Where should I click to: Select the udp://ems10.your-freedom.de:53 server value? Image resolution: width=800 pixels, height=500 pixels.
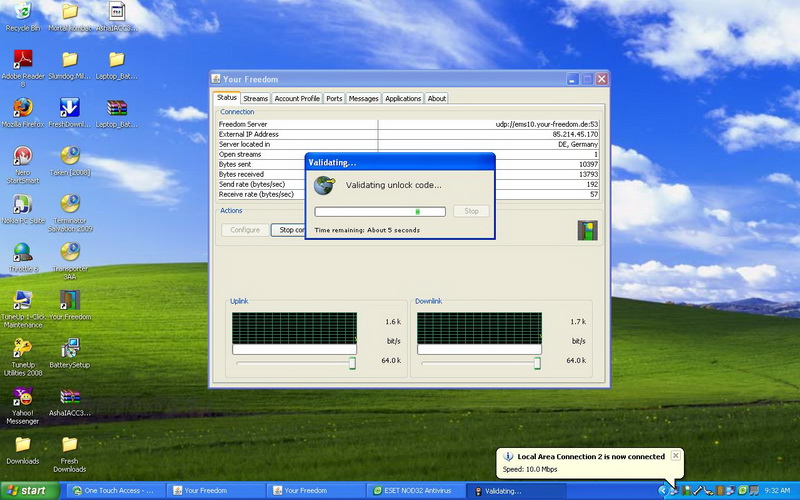pyautogui.click(x=546, y=124)
